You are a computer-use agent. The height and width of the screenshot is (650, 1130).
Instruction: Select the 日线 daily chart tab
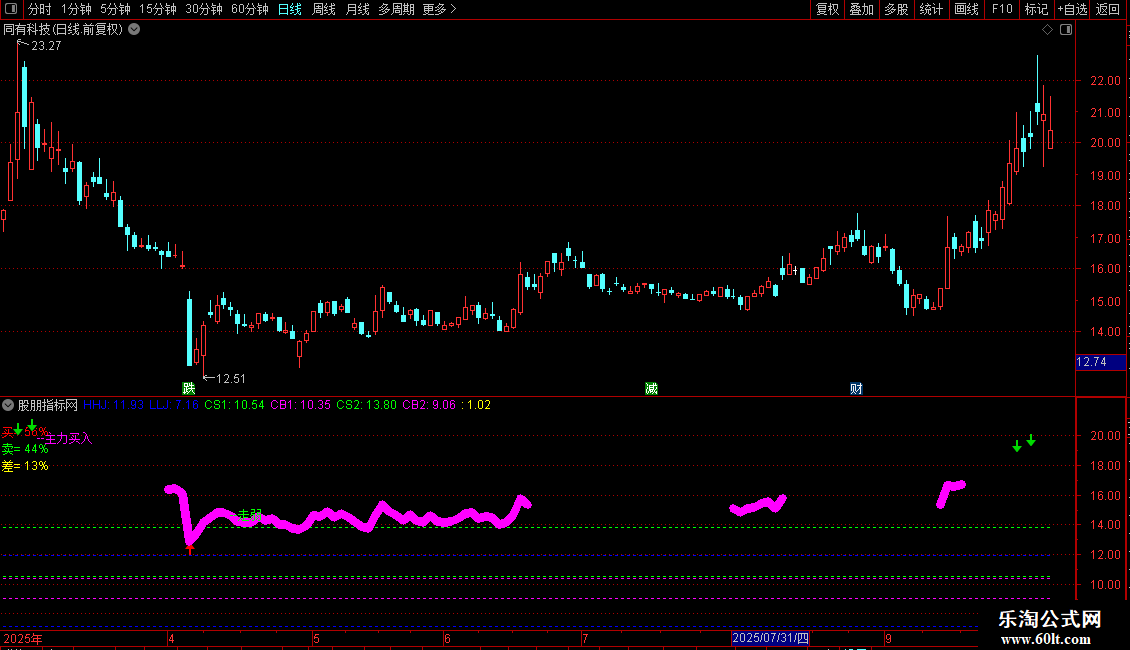(290, 9)
